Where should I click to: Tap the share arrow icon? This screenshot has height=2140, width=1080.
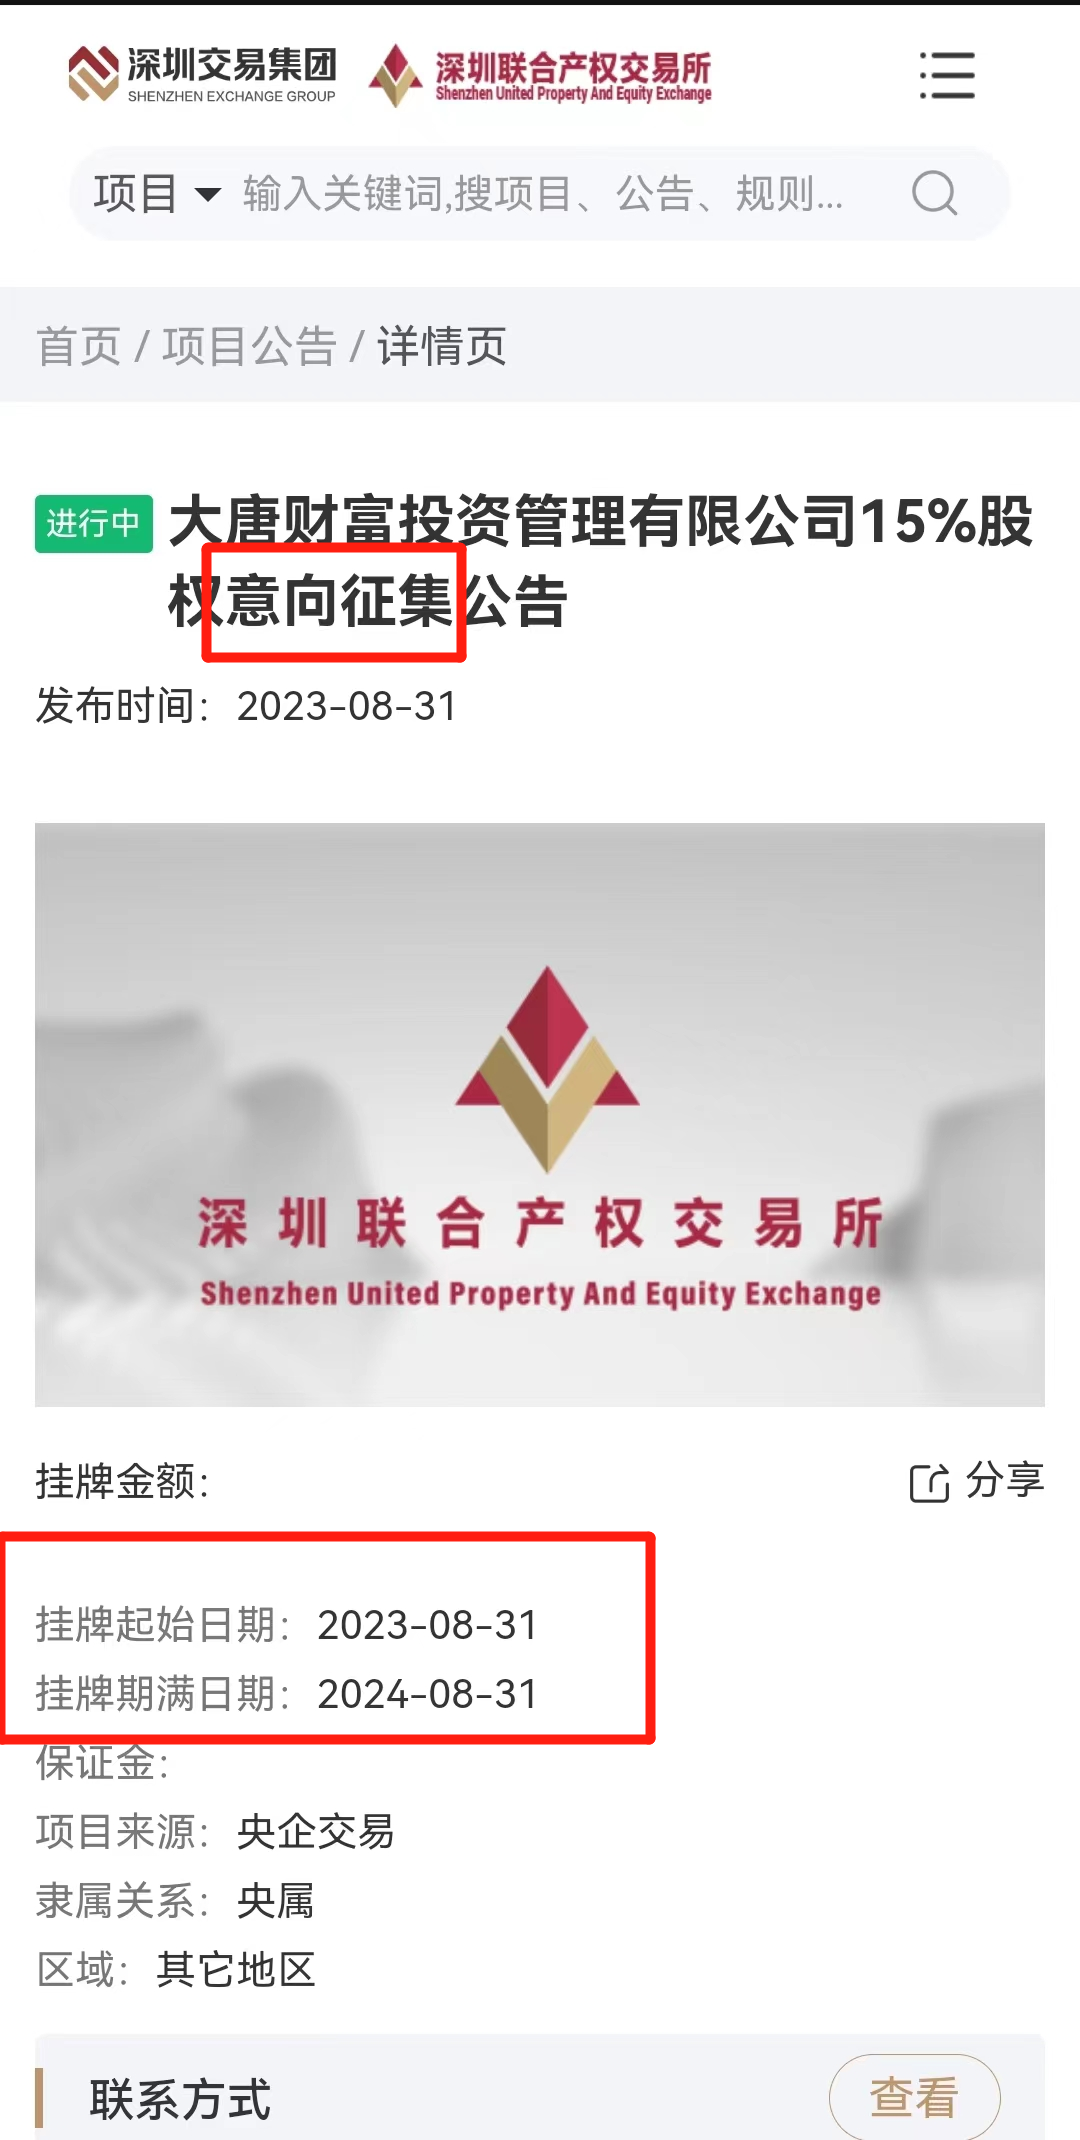pyautogui.click(x=929, y=1482)
